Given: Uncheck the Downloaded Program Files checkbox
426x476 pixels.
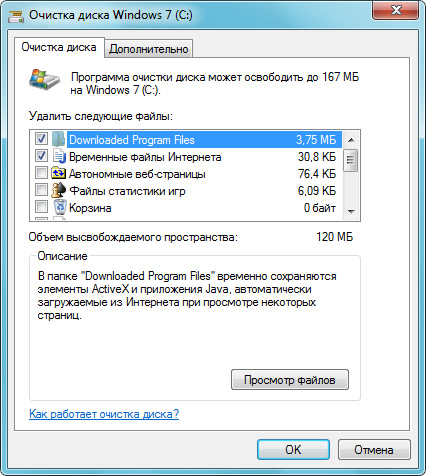Looking at the screenshot, I should coord(41,138).
